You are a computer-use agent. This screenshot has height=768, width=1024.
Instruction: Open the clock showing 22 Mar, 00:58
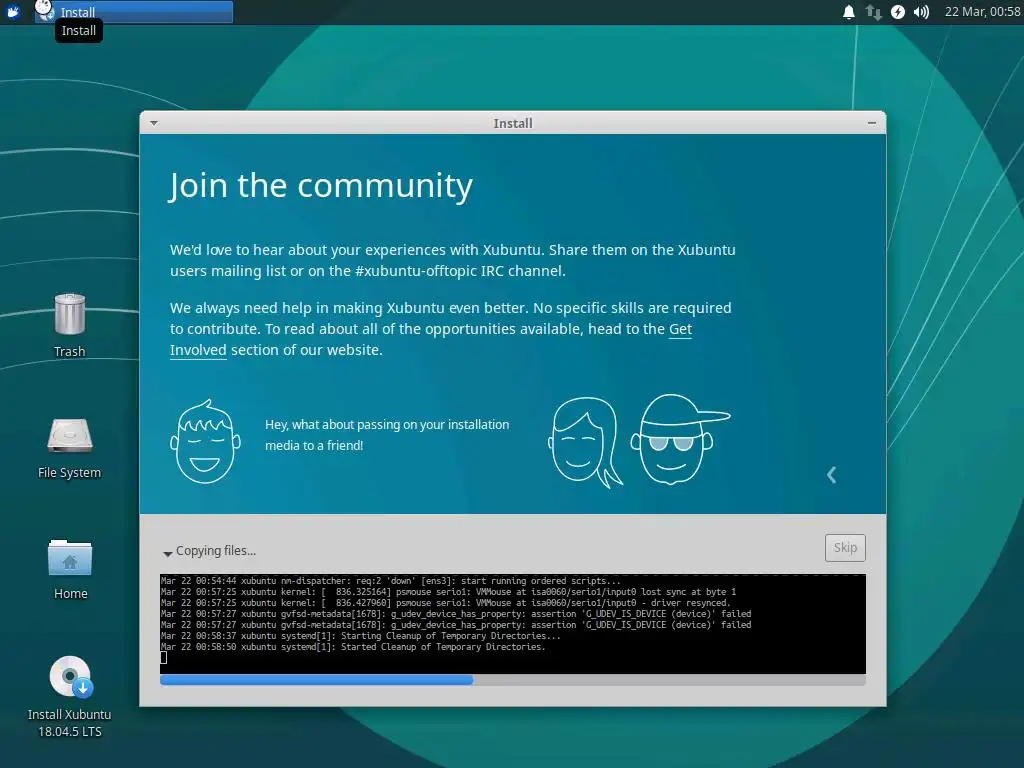(982, 12)
